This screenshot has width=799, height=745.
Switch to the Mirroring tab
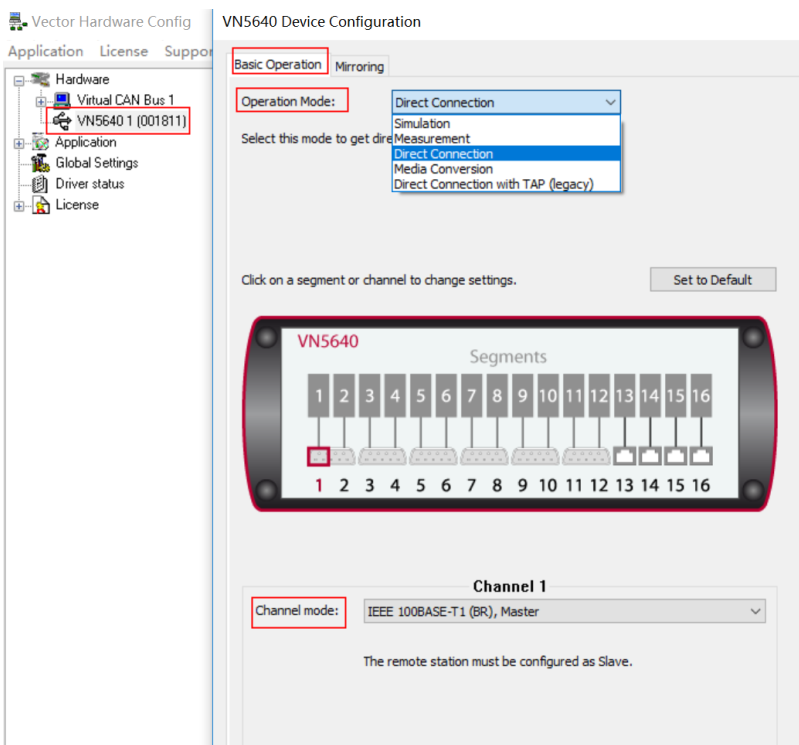click(359, 66)
